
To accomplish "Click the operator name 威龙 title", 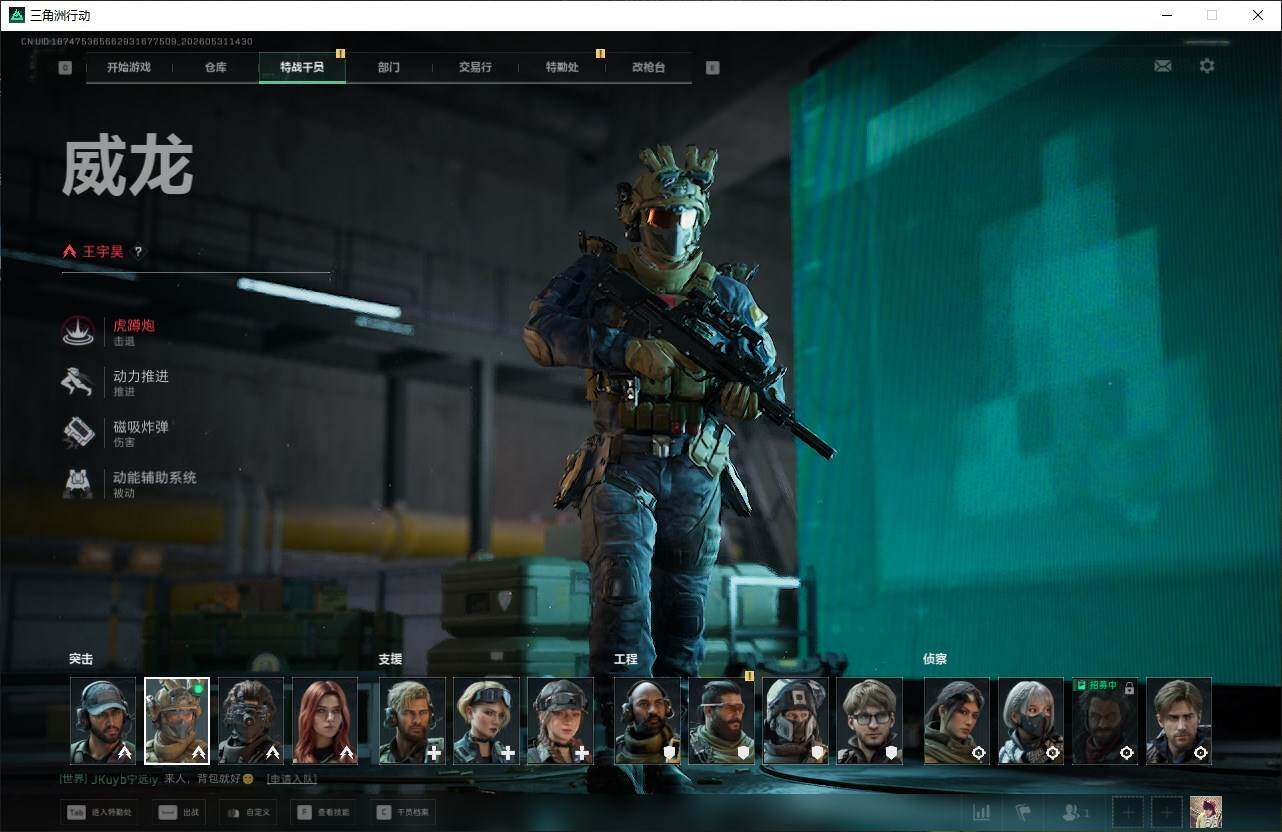I will coord(128,167).
